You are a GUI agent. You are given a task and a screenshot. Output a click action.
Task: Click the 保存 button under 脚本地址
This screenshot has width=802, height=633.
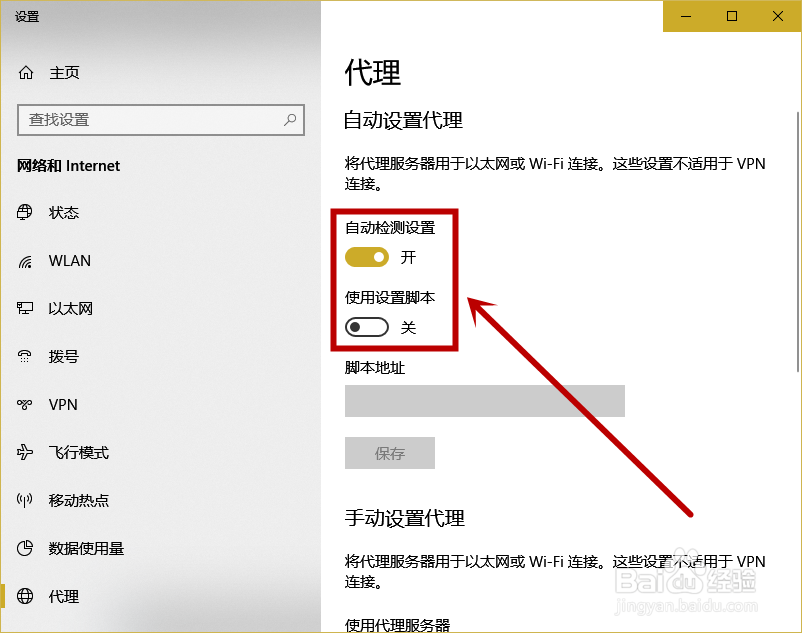390,453
